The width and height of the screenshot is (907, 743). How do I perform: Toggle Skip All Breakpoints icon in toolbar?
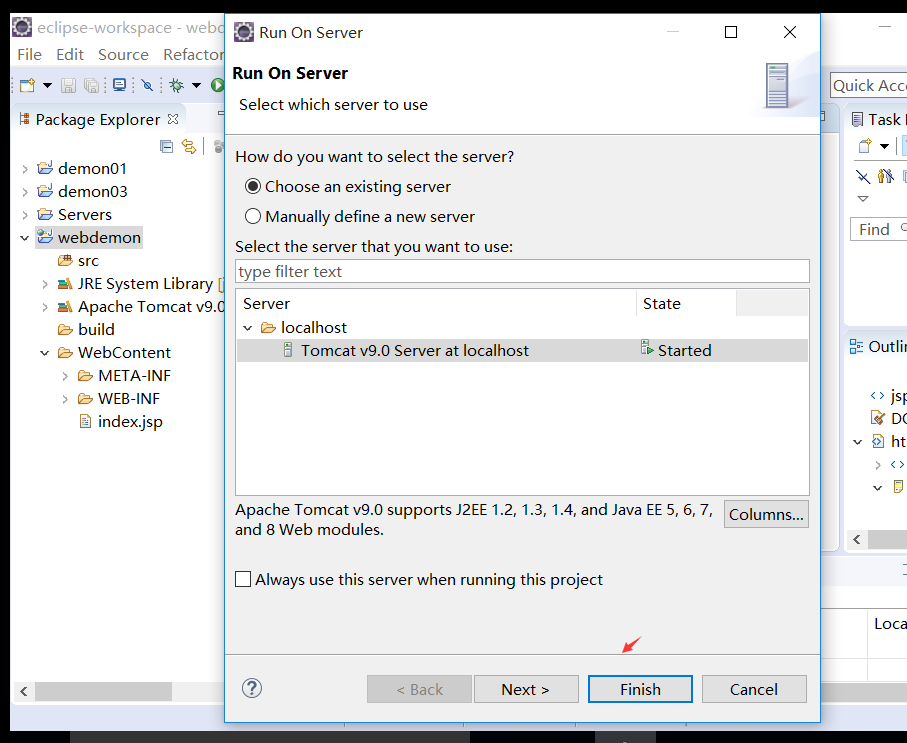[148, 86]
